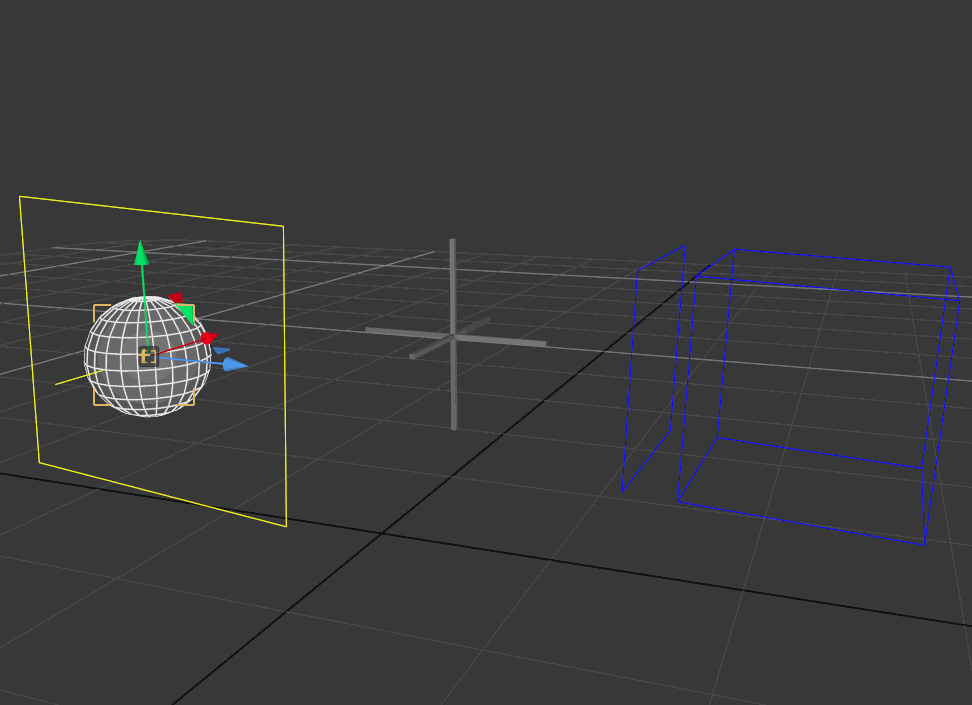The image size is (972, 705).
Task: Click the bottom-right corner of yellow frame
Action: [x=286, y=525]
